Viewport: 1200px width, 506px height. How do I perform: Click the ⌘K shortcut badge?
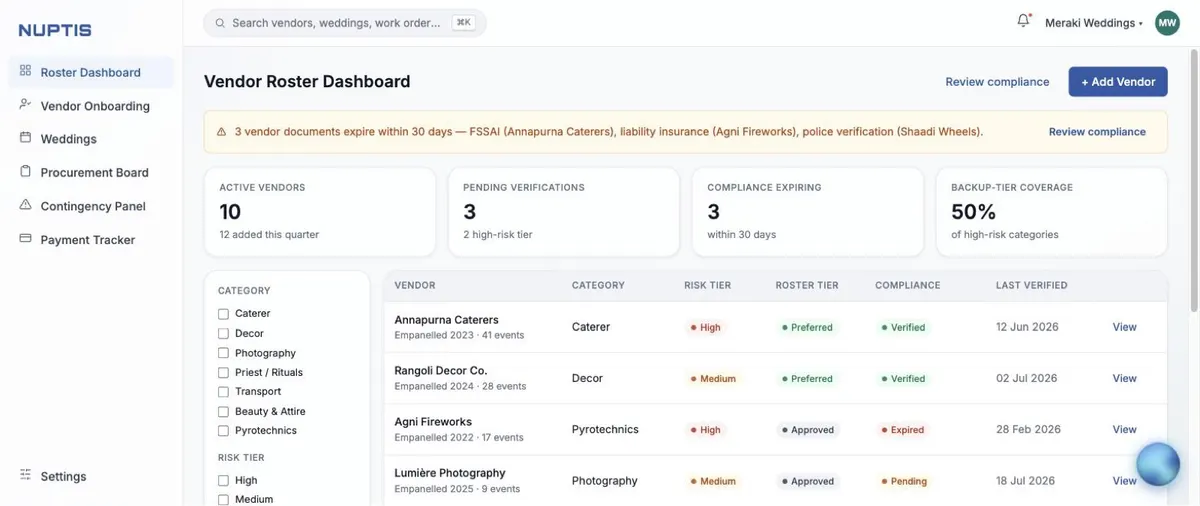point(463,22)
